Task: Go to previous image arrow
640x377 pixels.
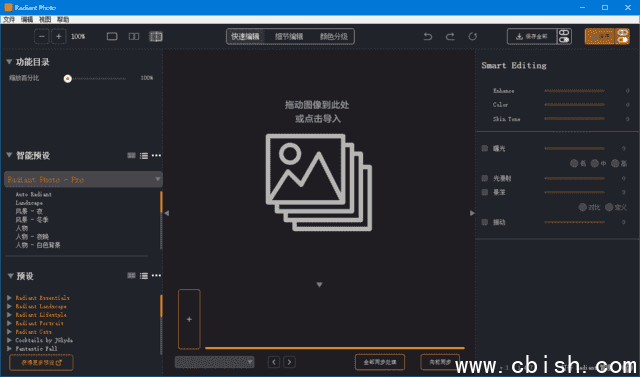Action: pyautogui.click(x=274, y=362)
